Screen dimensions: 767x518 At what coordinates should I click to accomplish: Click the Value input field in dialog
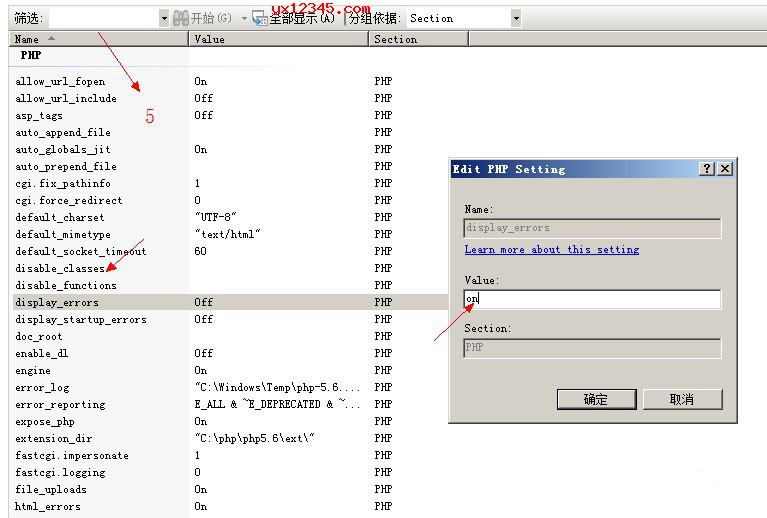(592, 299)
